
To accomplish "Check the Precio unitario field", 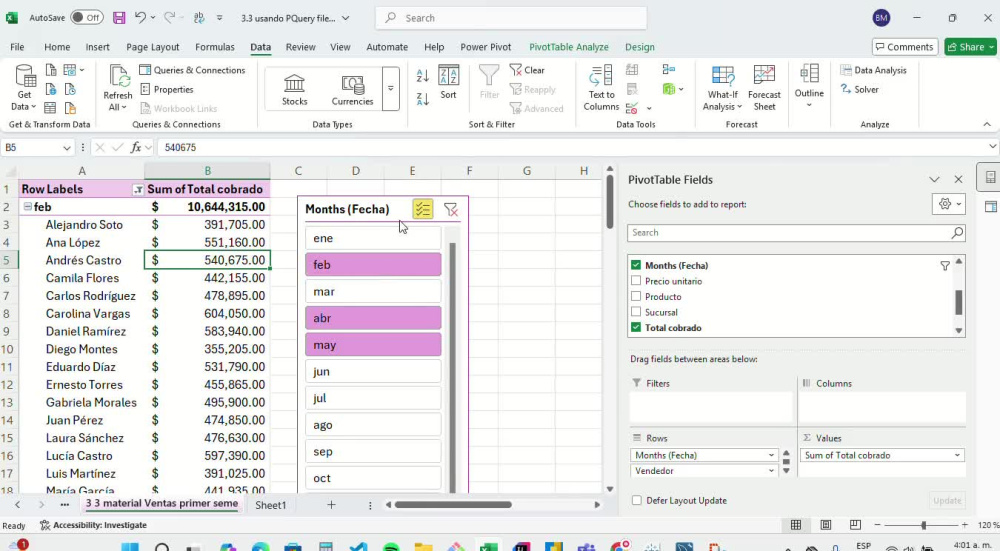I will [636, 281].
